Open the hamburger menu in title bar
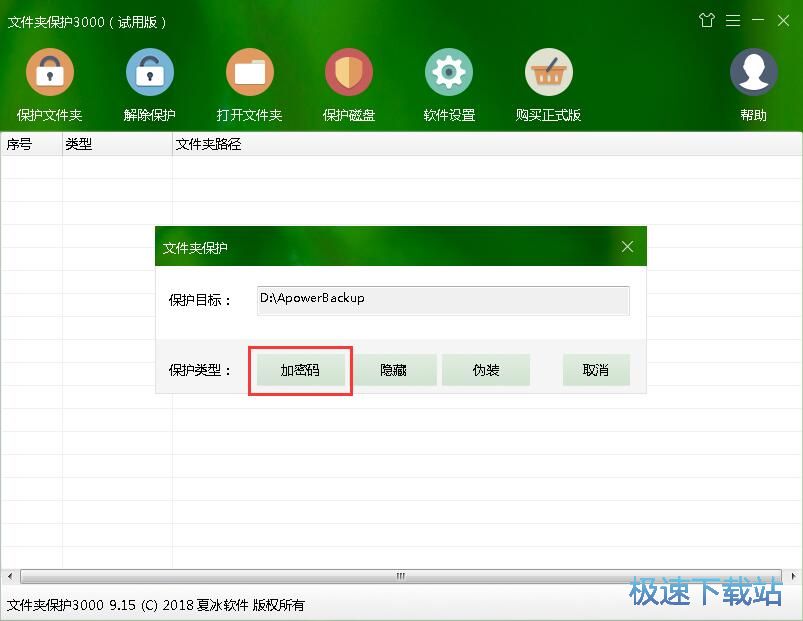The width and height of the screenshot is (803, 621). pos(733,20)
